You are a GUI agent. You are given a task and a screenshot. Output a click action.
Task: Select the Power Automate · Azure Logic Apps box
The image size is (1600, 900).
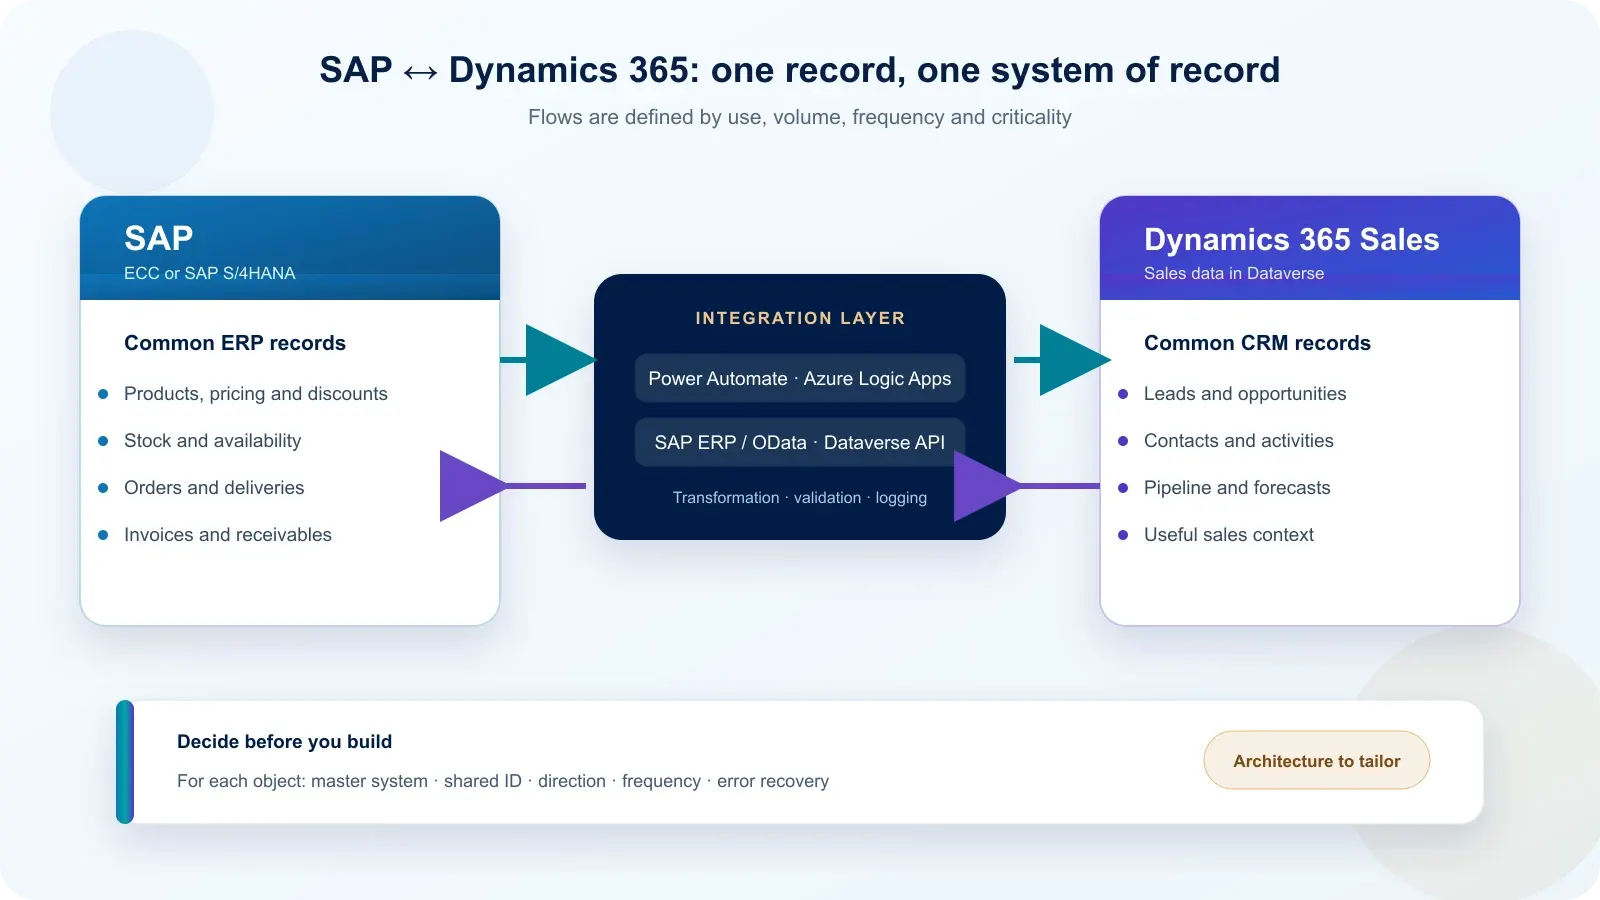point(800,378)
